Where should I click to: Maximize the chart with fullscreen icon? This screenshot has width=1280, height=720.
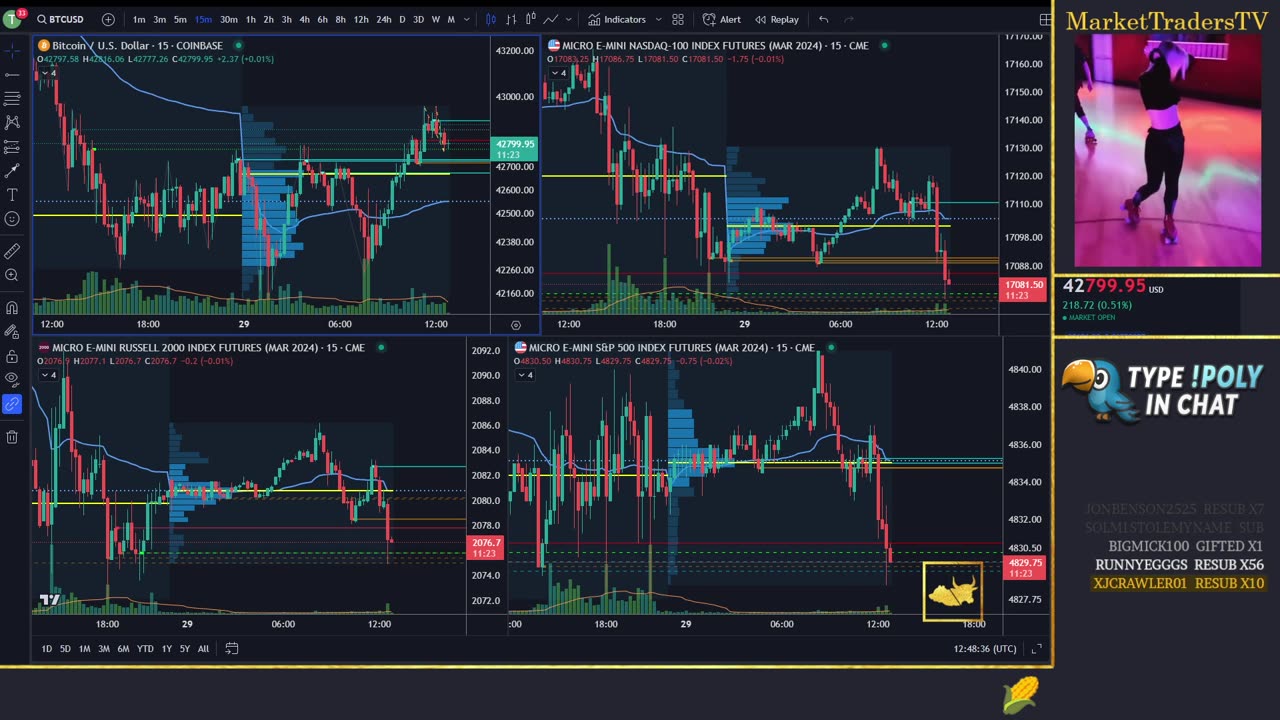pos(1037,648)
